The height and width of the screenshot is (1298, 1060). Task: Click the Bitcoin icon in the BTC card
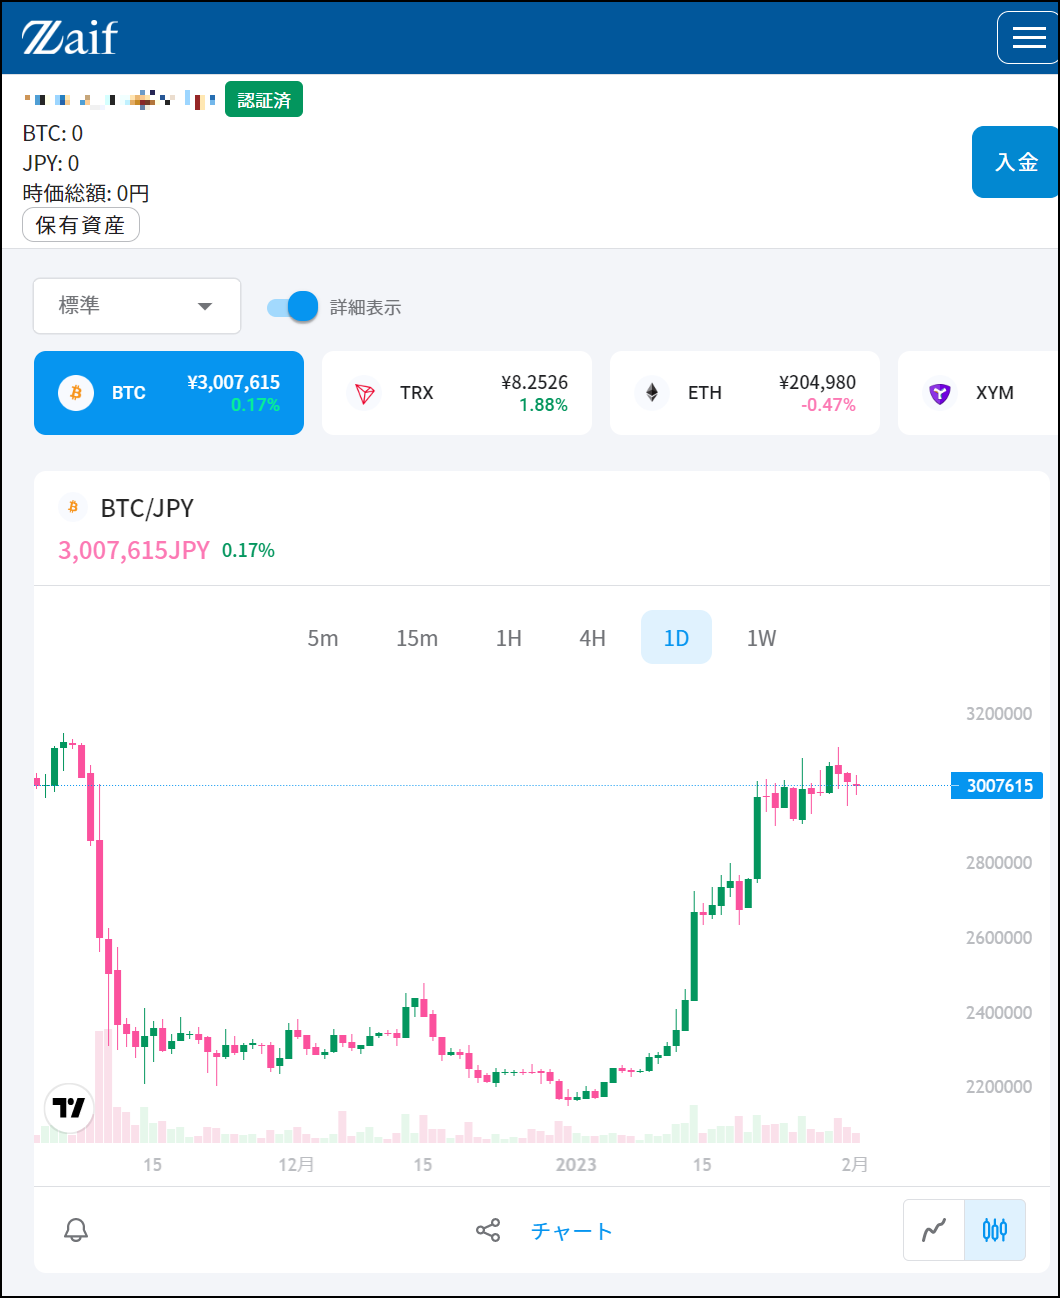pyautogui.click(x=76, y=393)
